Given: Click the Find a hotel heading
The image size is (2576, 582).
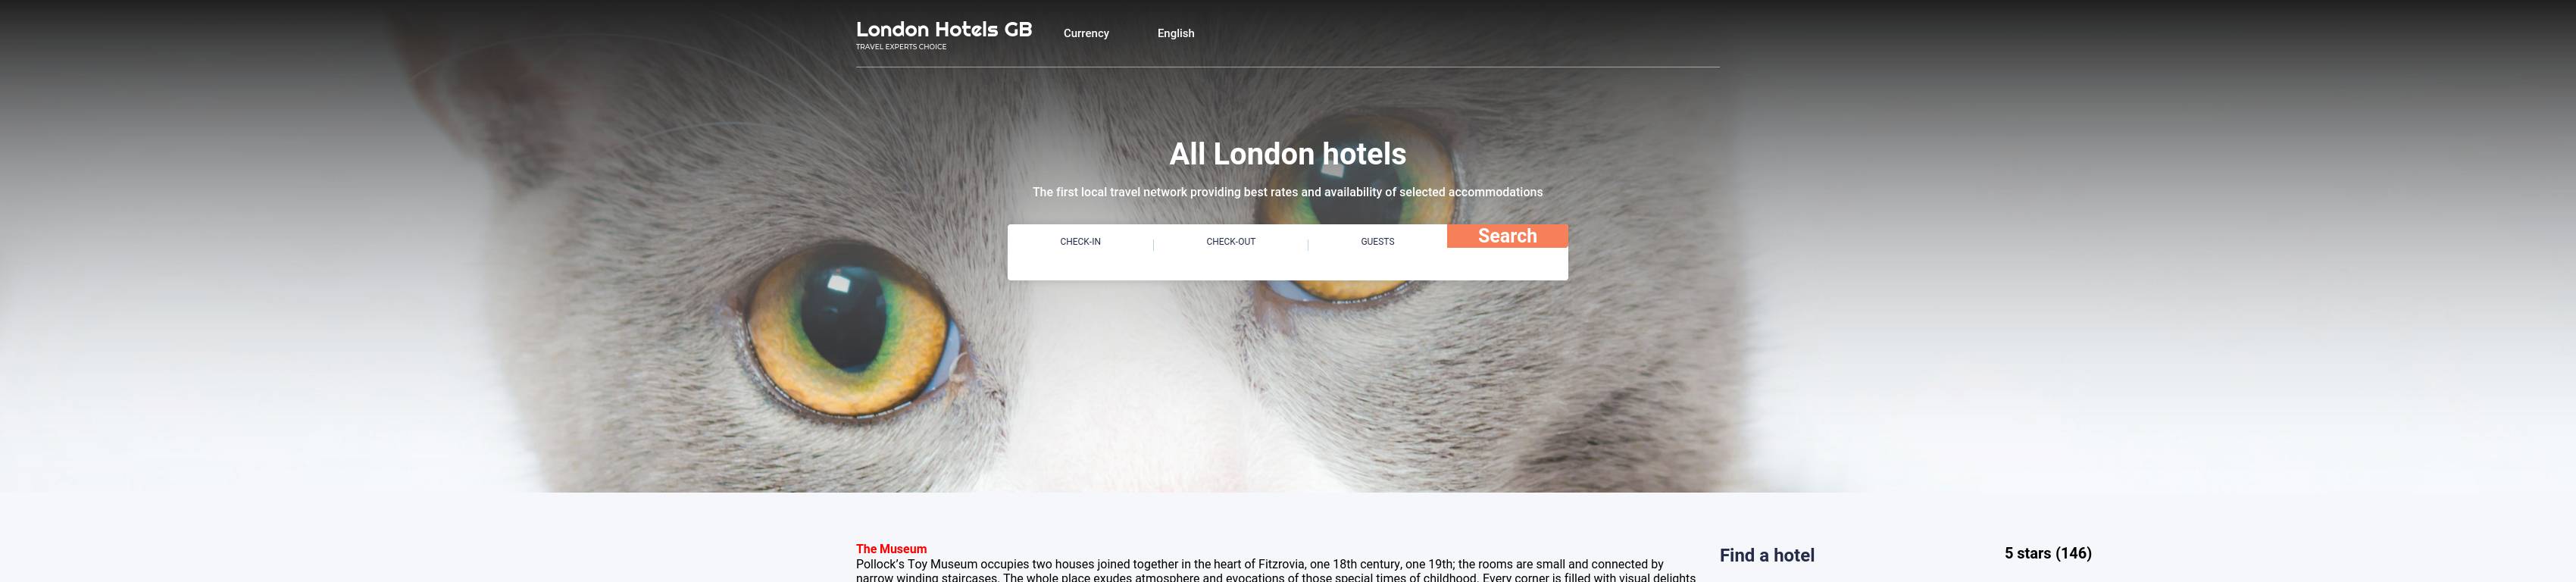Looking at the screenshot, I should [1766, 555].
